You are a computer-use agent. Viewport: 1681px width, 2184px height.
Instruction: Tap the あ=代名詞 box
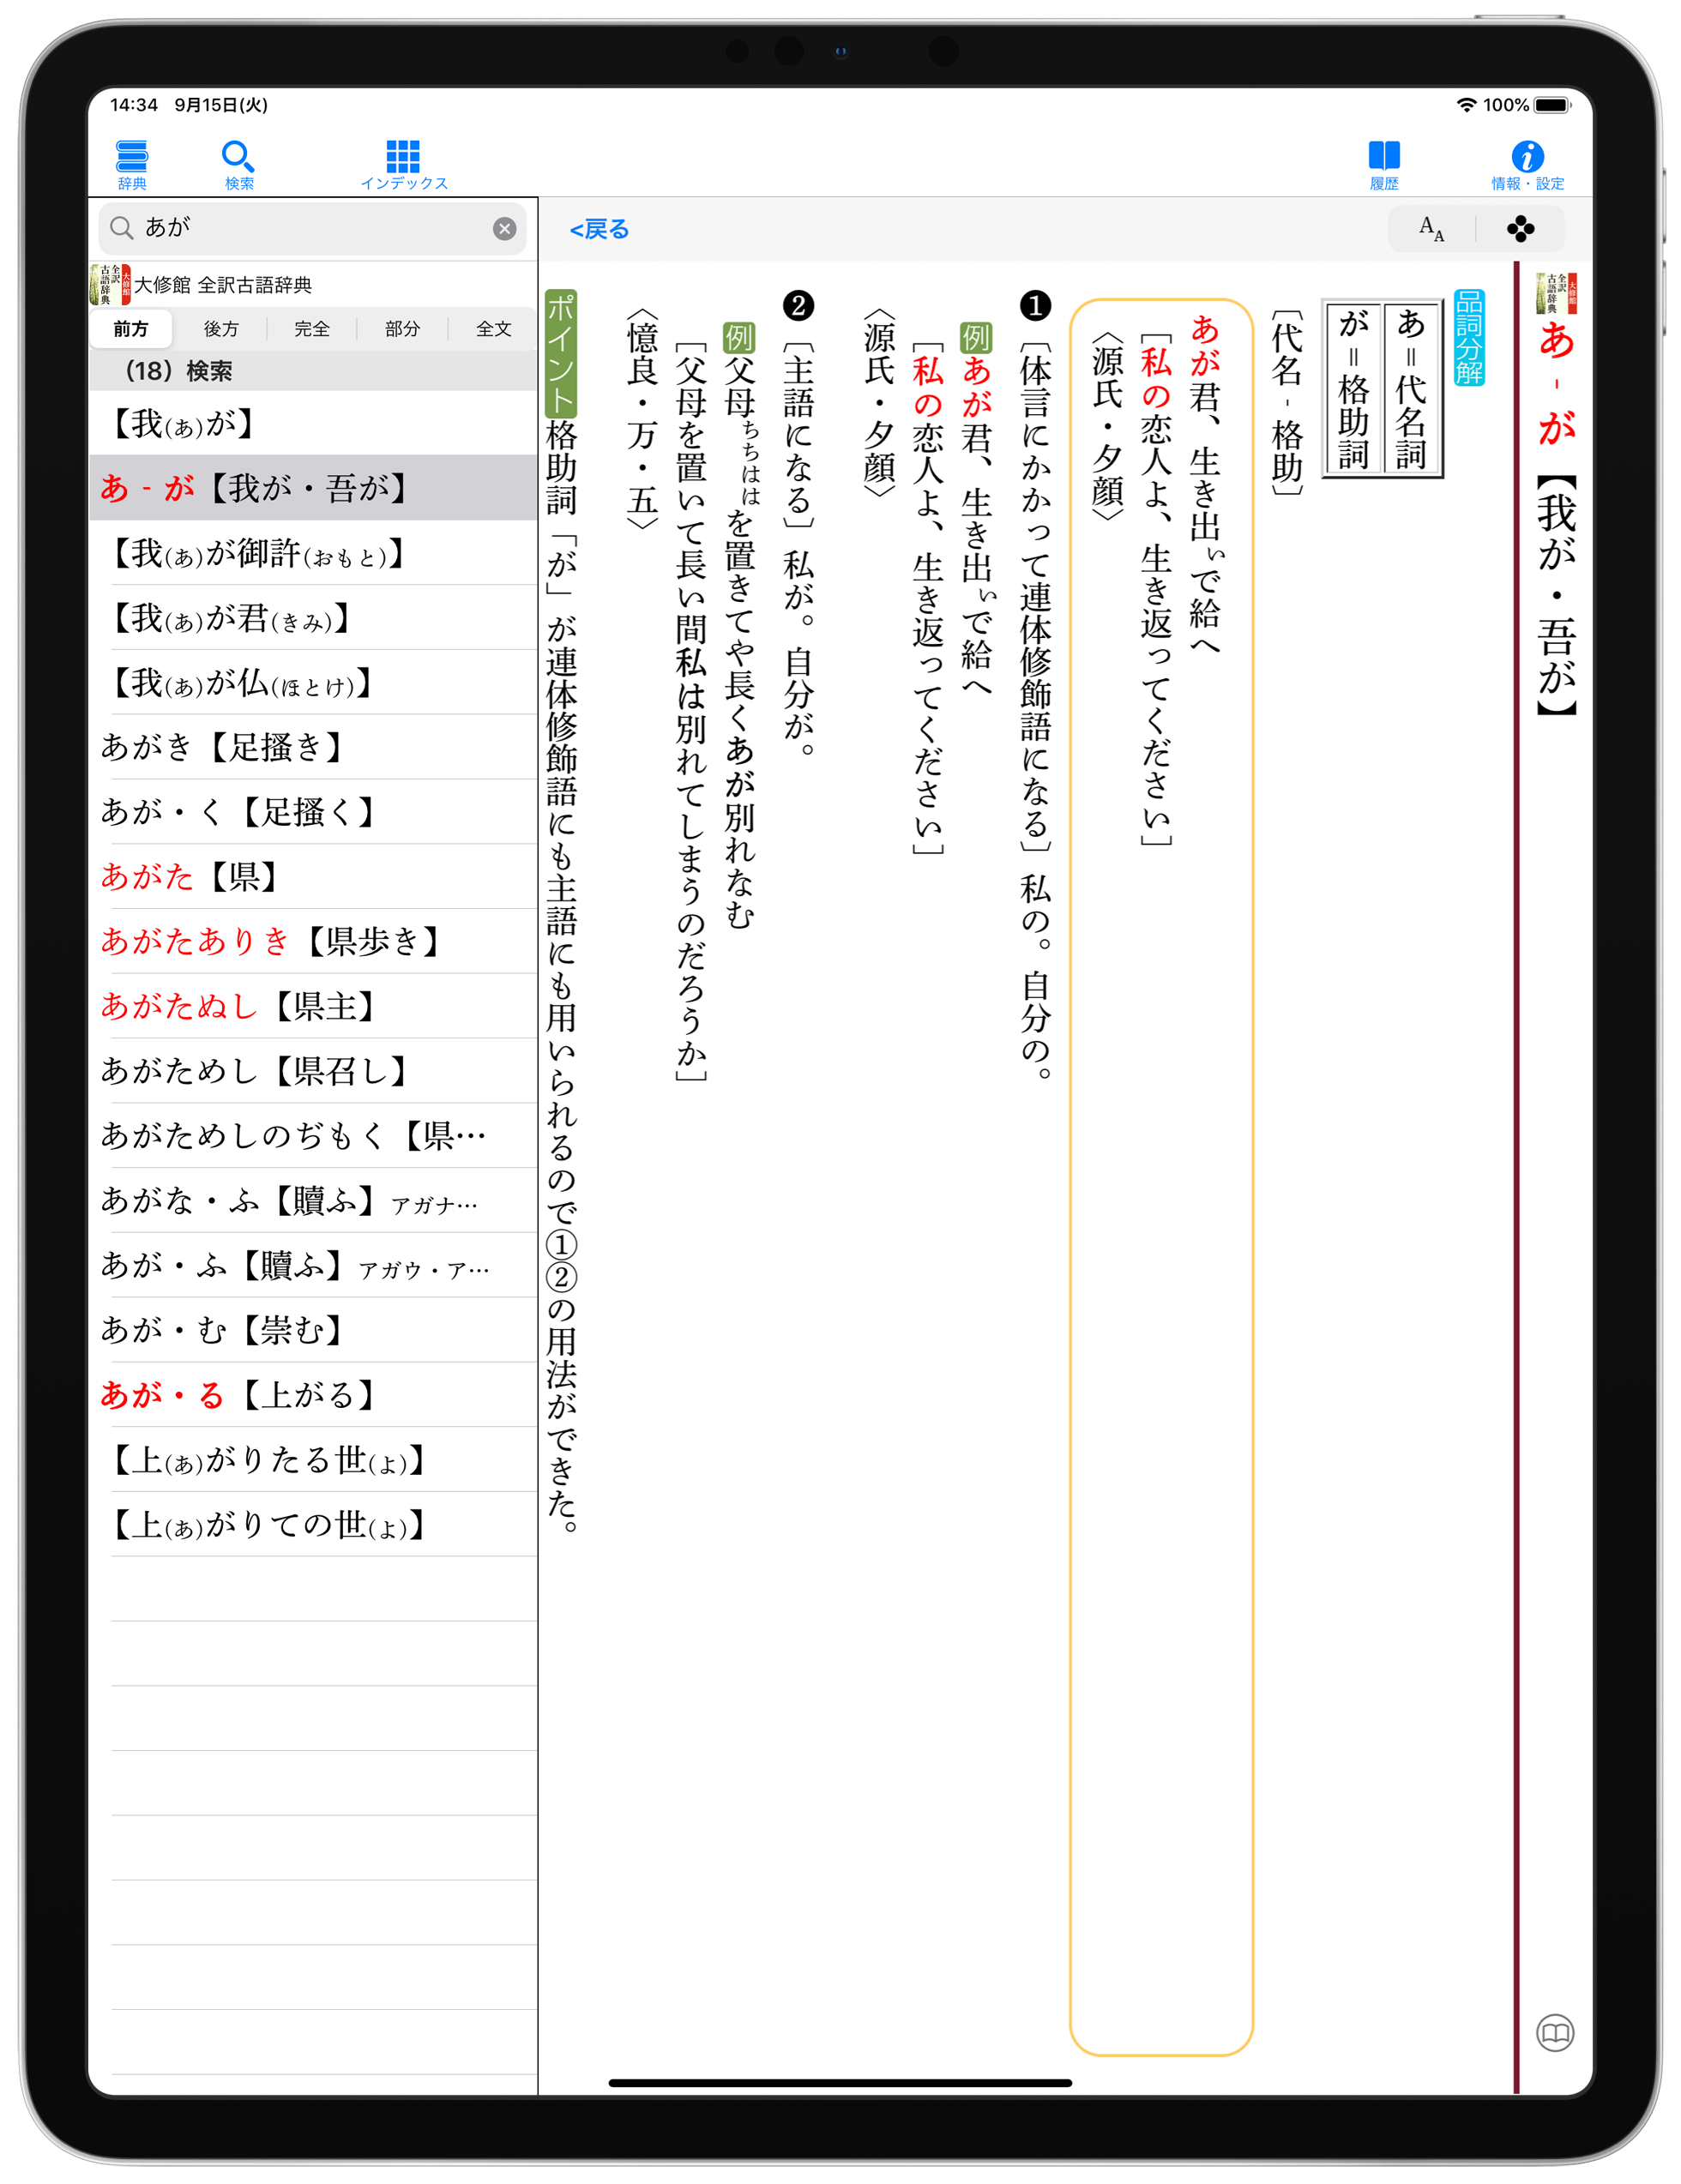[x=1411, y=388]
